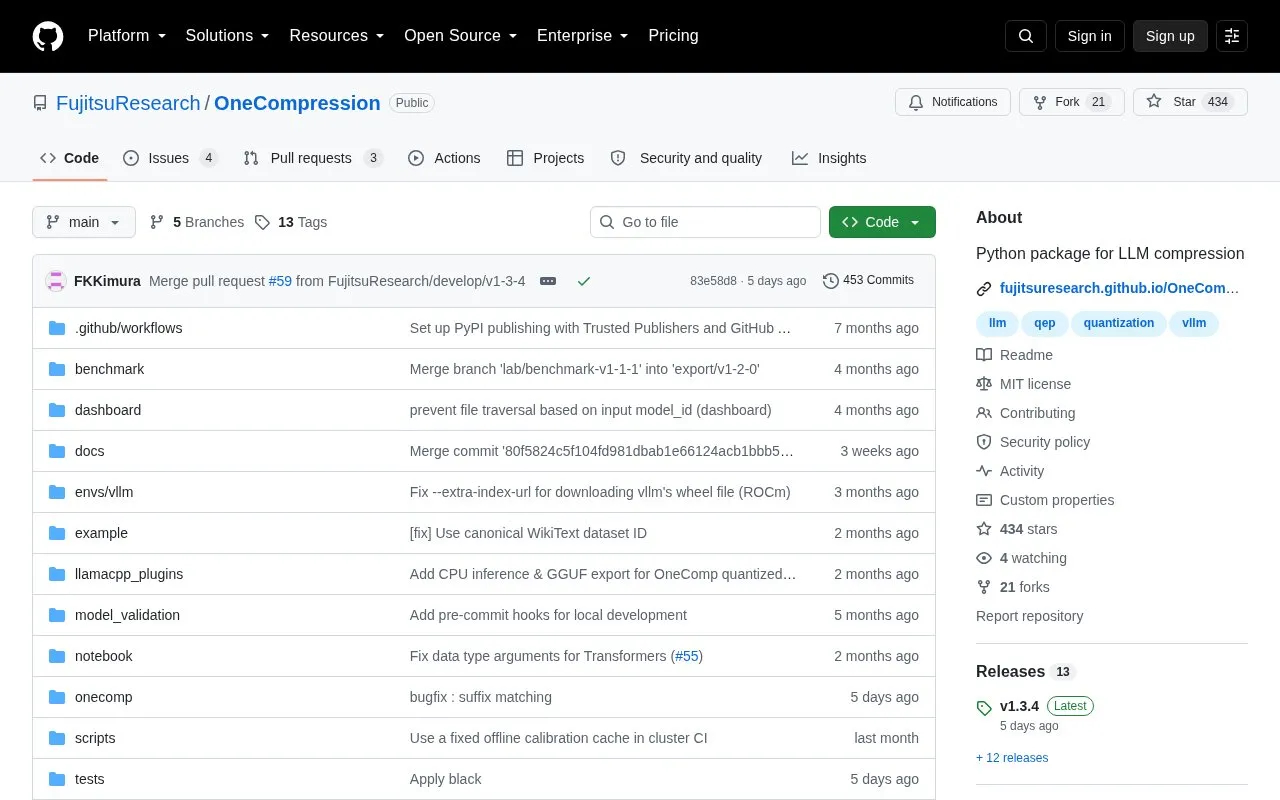The image size is (1280, 800).
Task: Open the Insights tab
Action: click(x=829, y=158)
